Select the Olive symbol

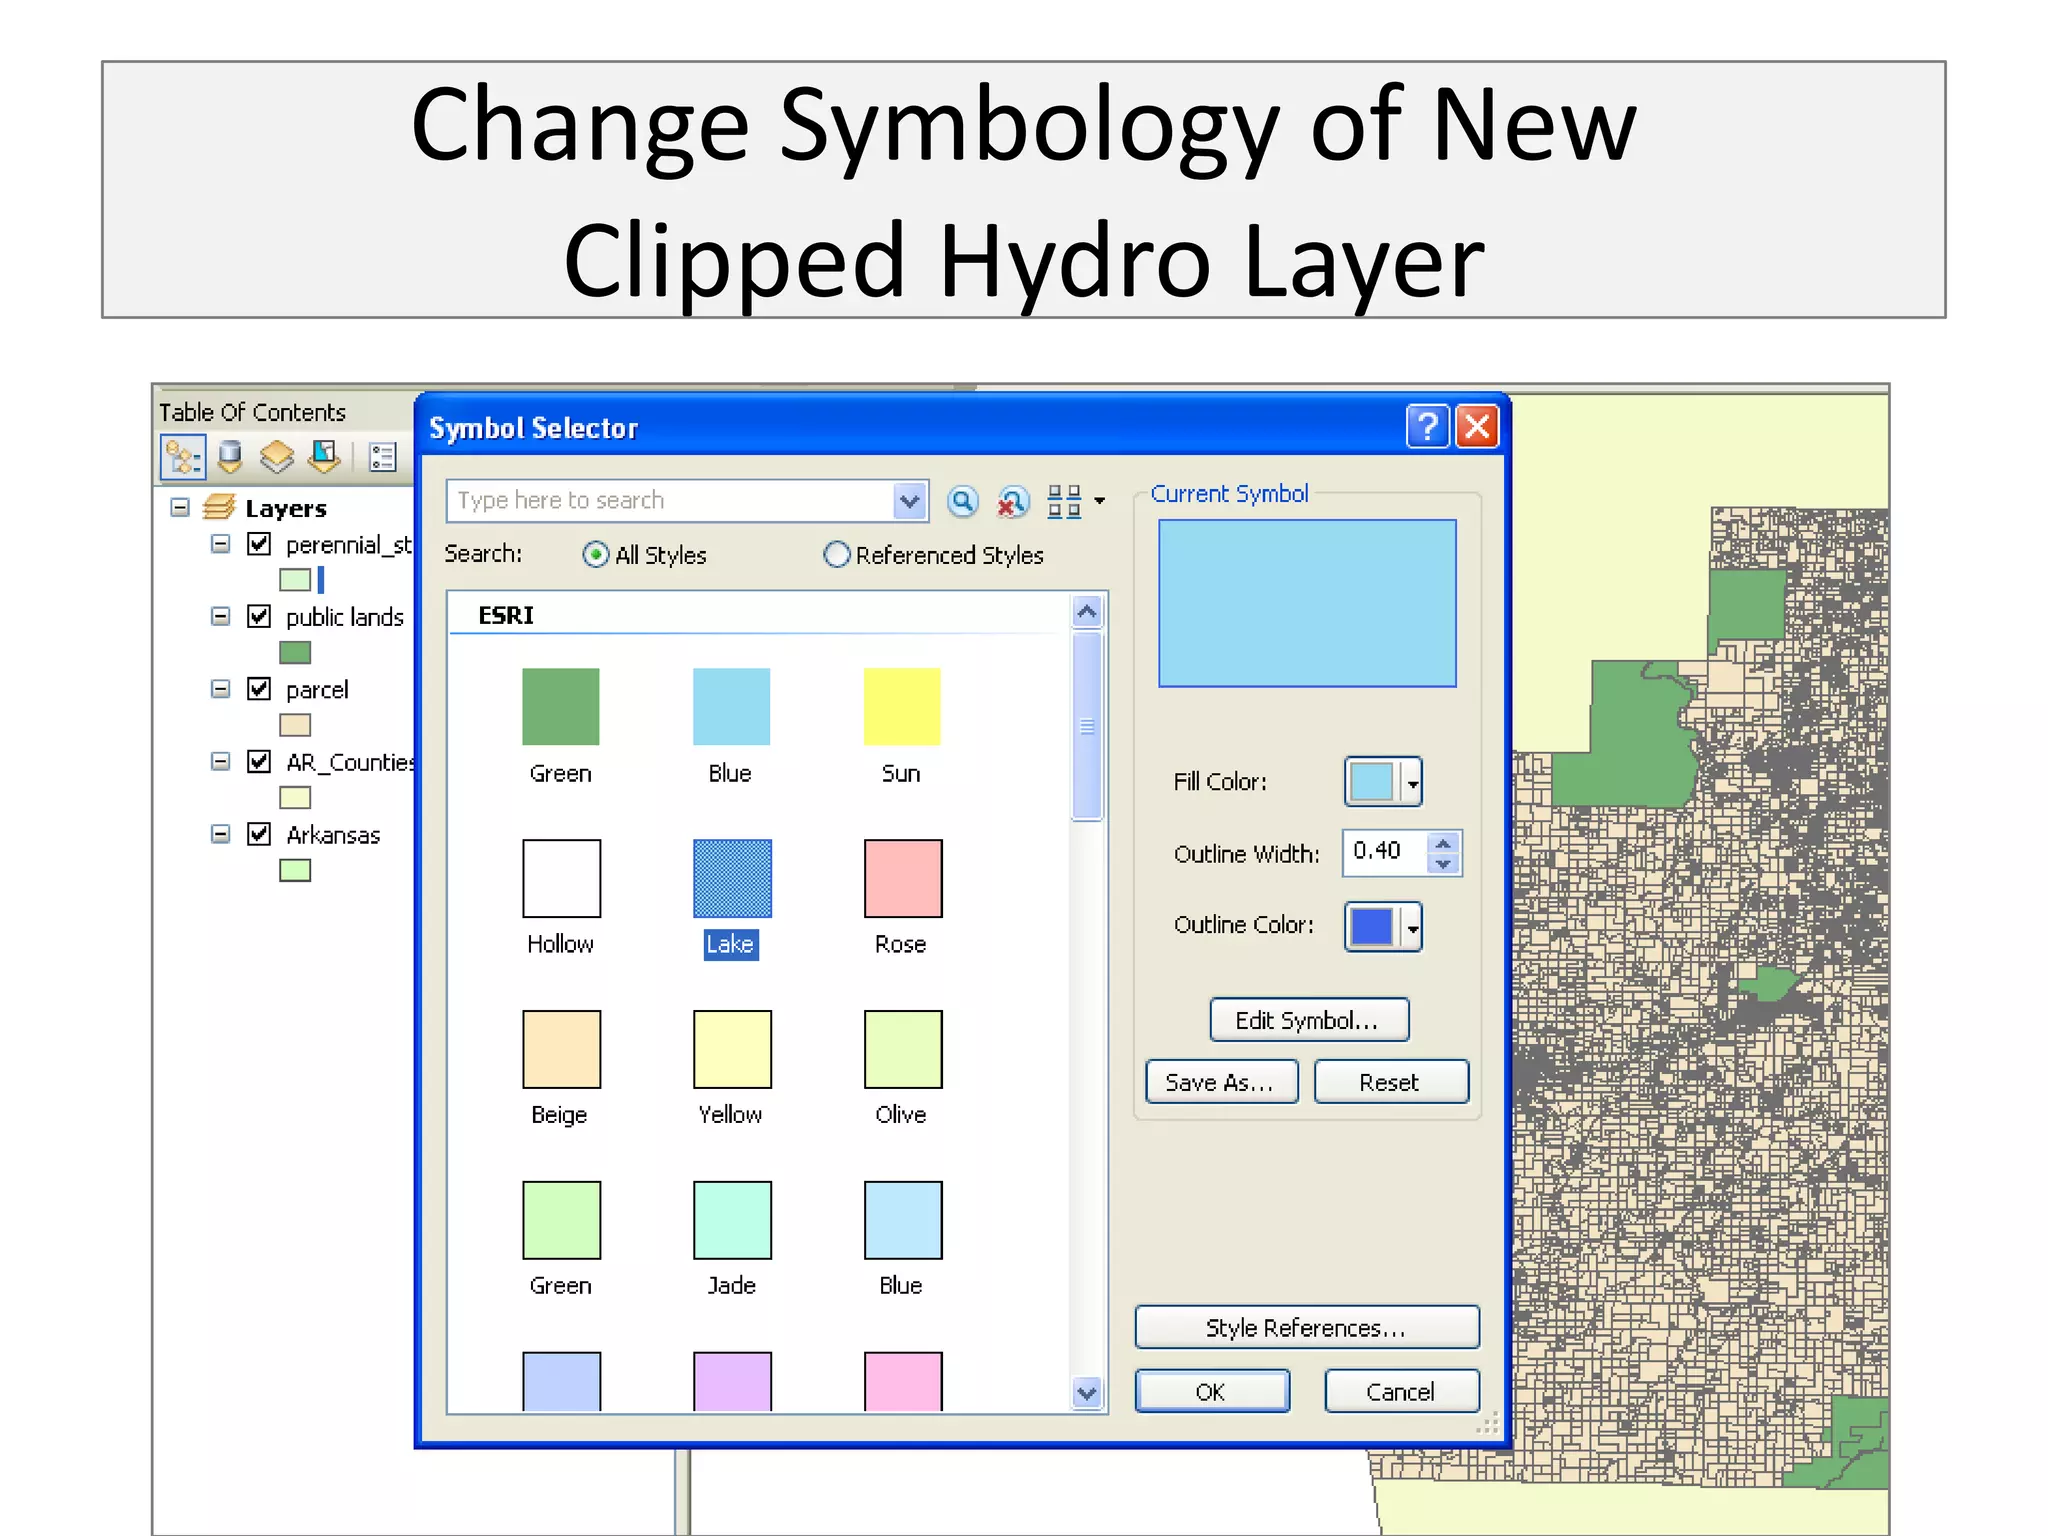(903, 1049)
